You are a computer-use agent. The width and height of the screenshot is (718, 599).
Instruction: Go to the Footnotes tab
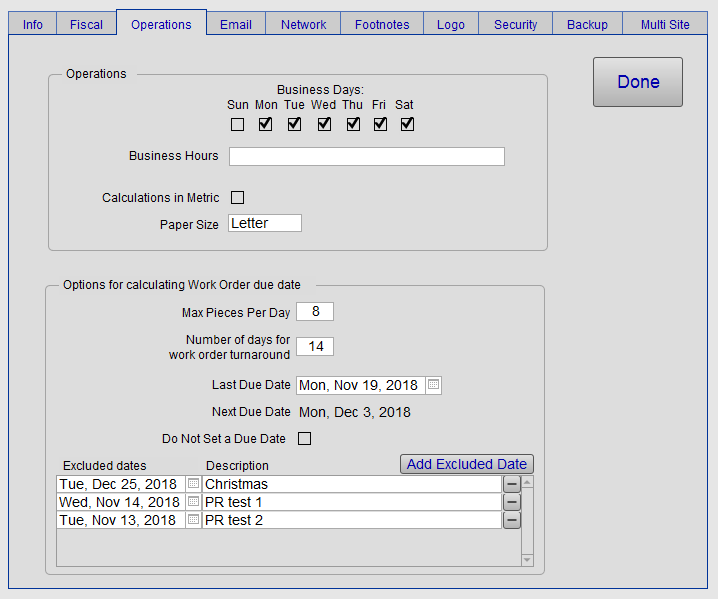pyautogui.click(x=382, y=24)
